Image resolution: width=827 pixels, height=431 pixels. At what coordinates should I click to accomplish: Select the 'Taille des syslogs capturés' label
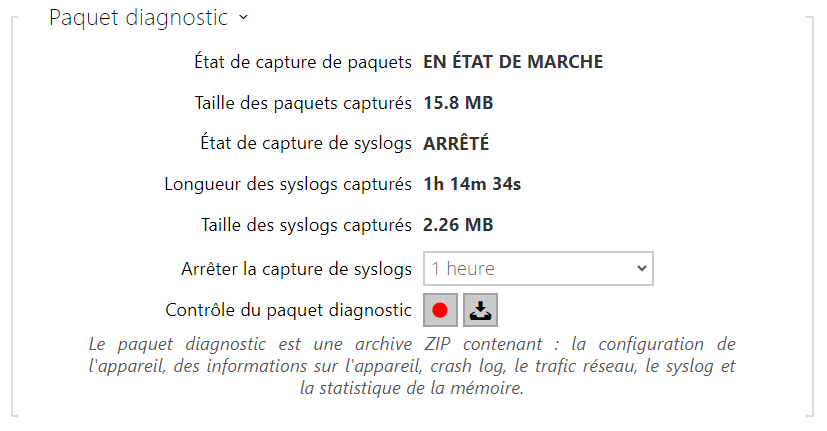(306, 225)
